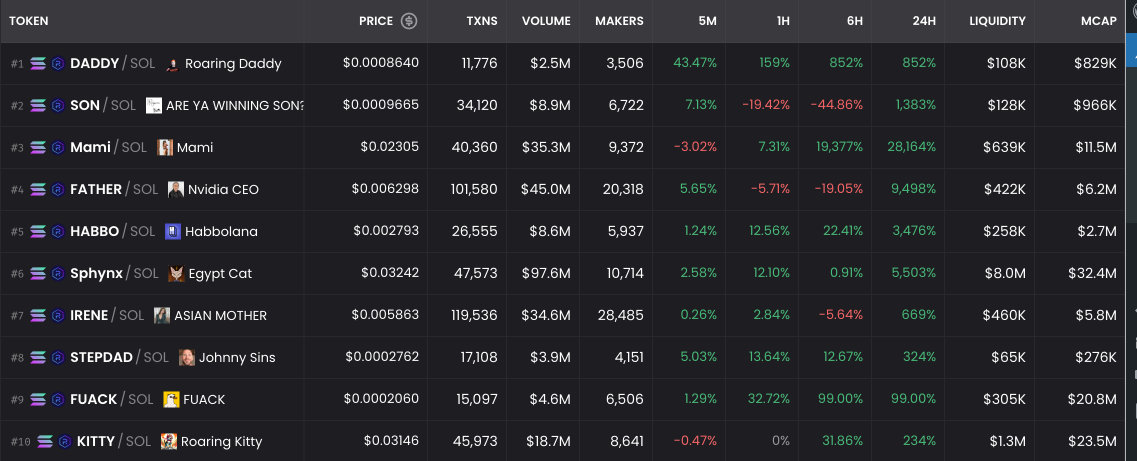Click the Mami volume $35.3M
The width and height of the screenshot is (1137, 461).
546,148
